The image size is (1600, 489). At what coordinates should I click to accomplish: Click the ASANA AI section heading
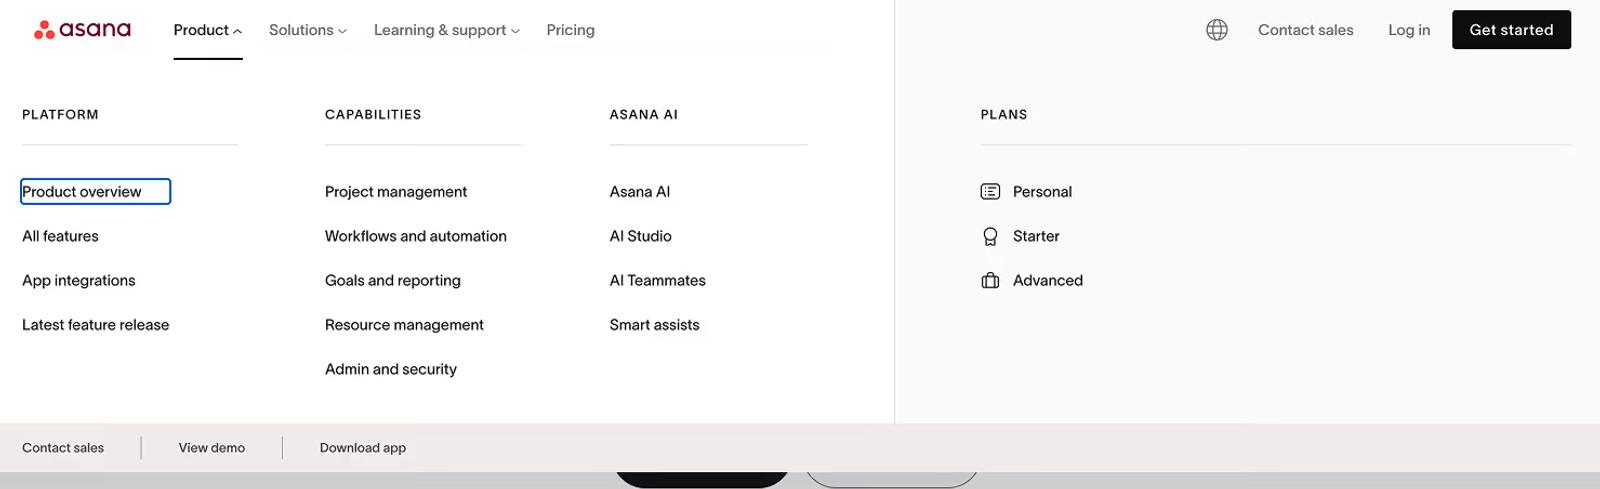click(644, 115)
